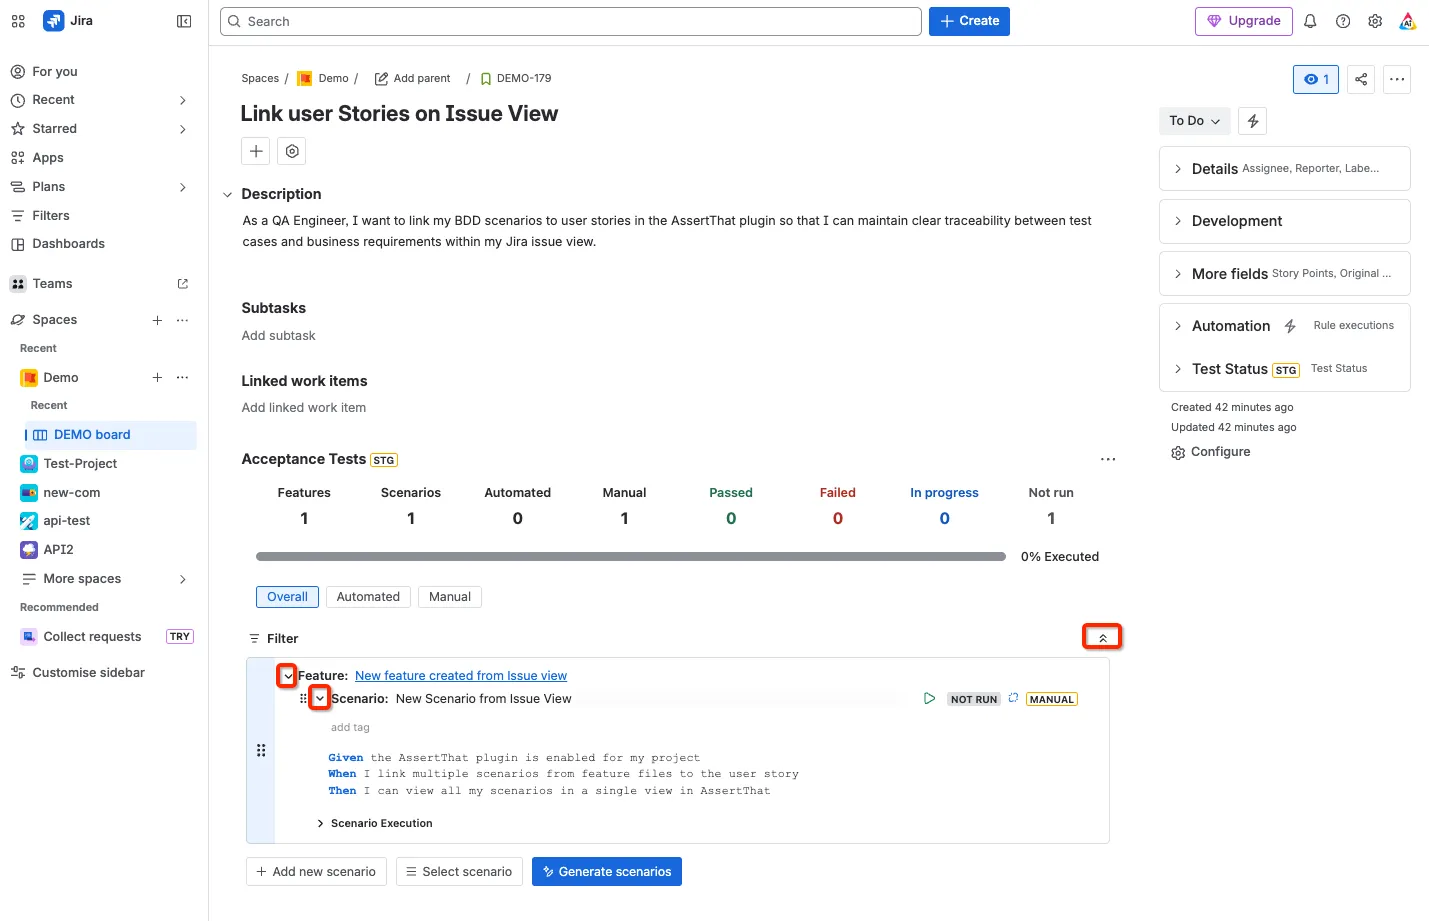The width and height of the screenshot is (1429, 921).
Task: Click the share icon button
Action: coord(1361,79)
